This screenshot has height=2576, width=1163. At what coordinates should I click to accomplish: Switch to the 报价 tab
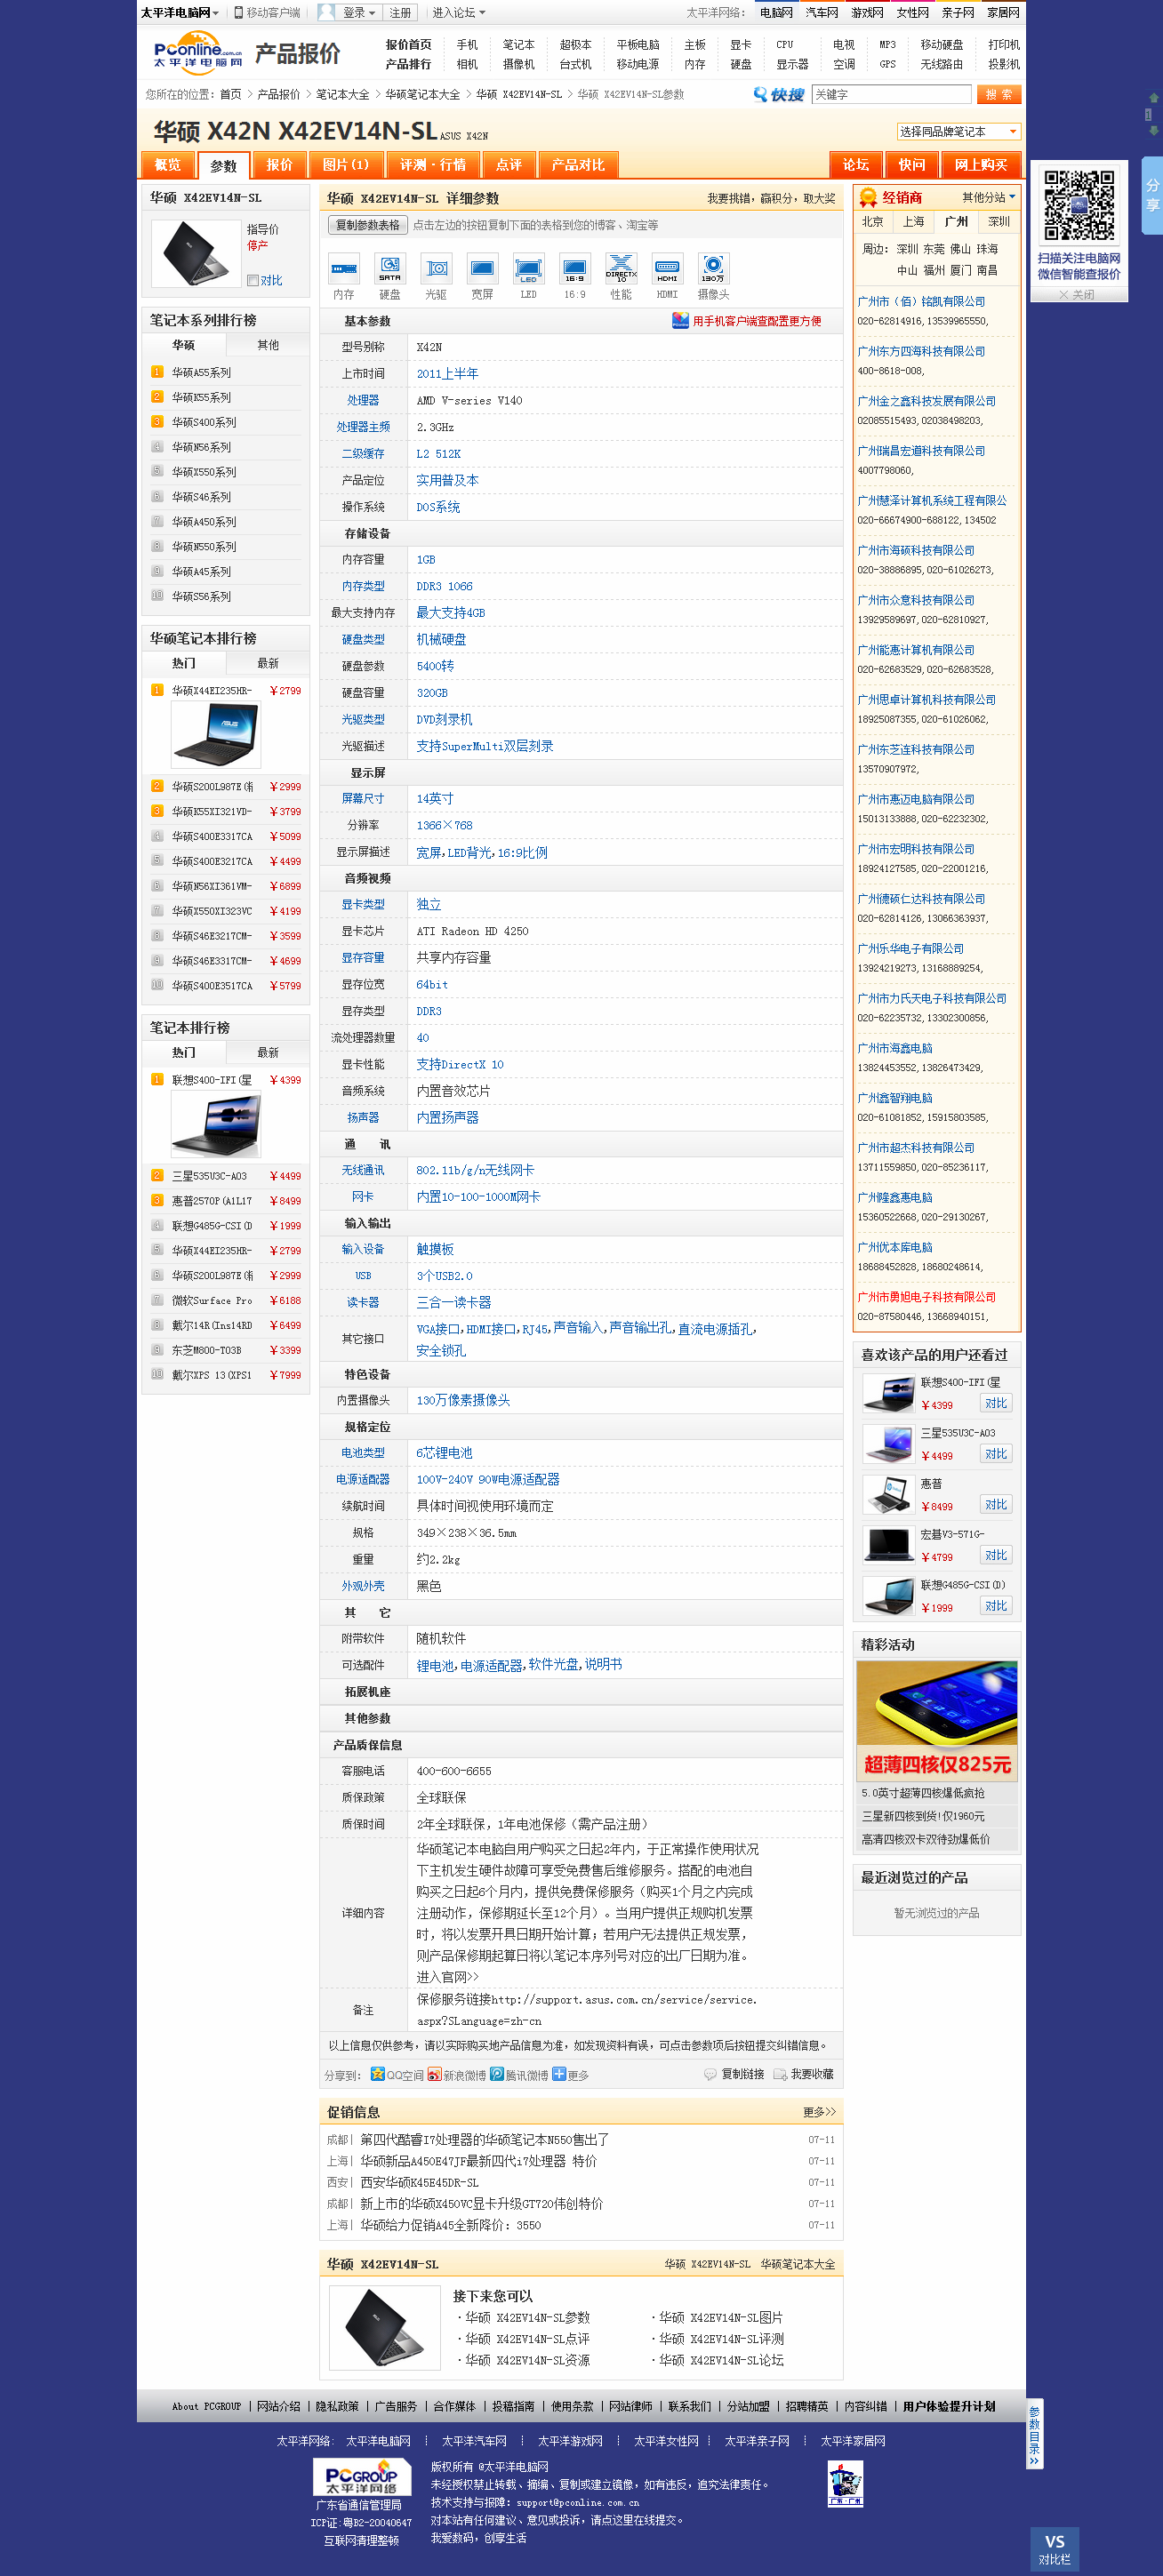pos(279,164)
